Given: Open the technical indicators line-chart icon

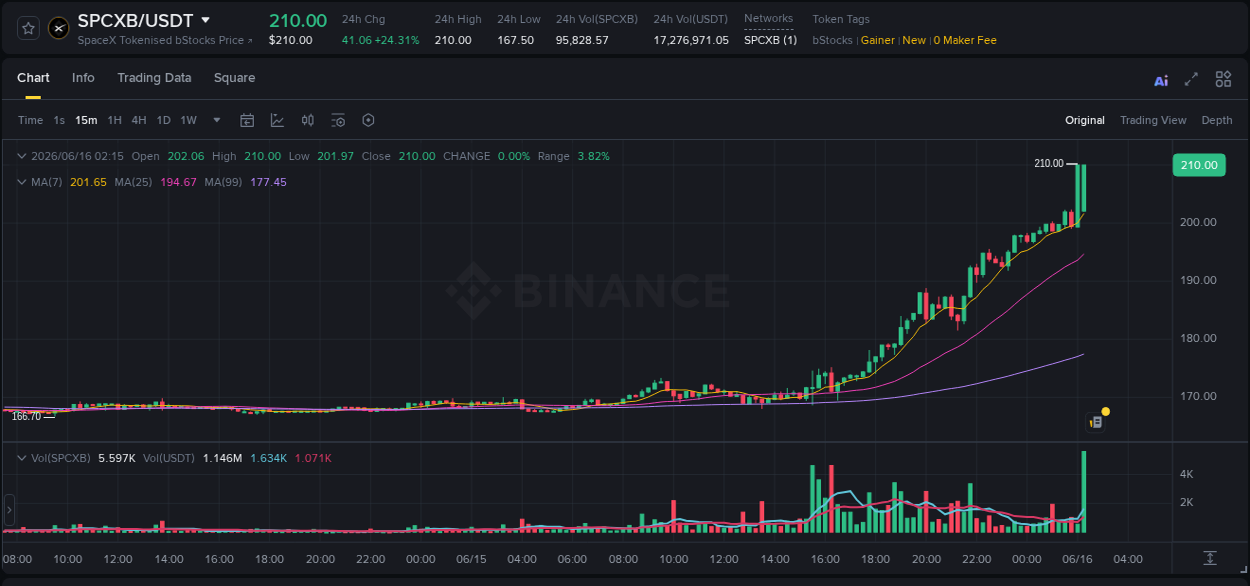Looking at the screenshot, I should click(x=277, y=120).
